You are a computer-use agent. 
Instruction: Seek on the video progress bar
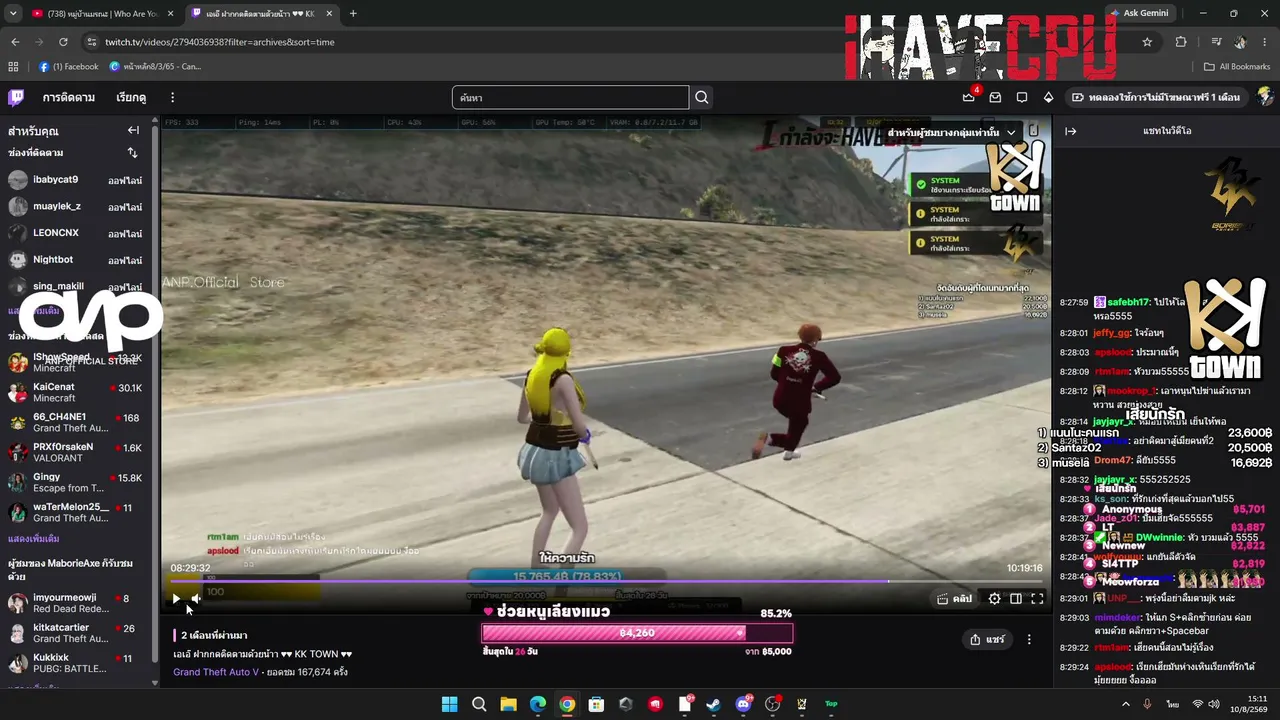pyautogui.click(x=605, y=581)
